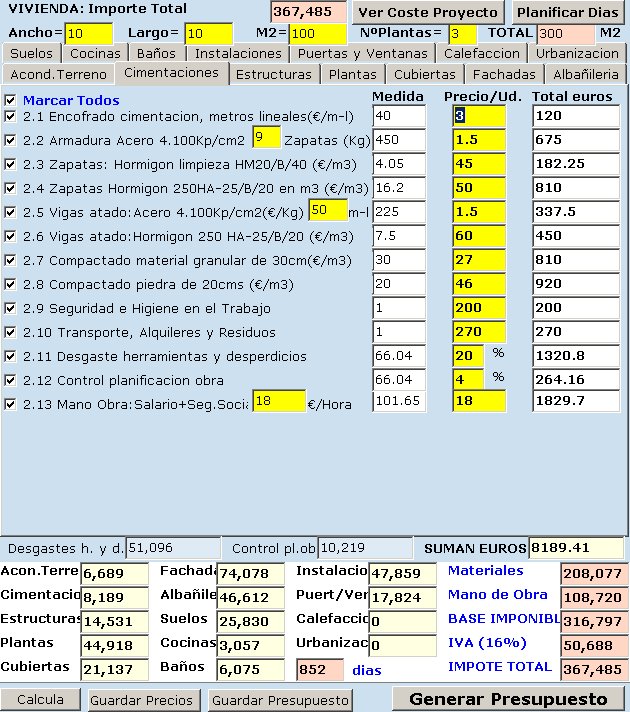Screen dimensions: 630x712
Task: Click Planificar Dias button
Action: click(568, 12)
